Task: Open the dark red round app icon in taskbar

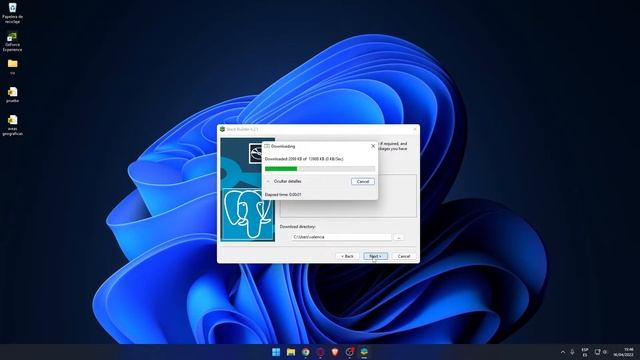Action: point(320,352)
